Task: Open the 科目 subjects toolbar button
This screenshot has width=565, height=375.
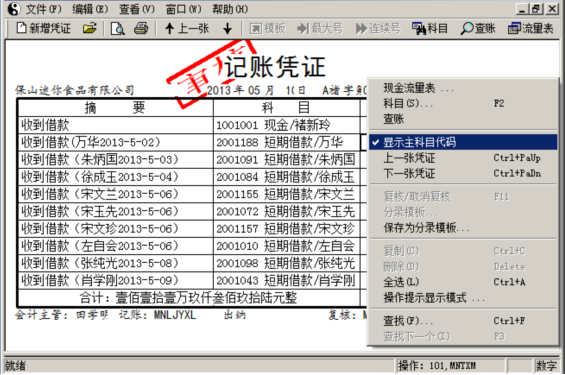Action: [430, 28]
